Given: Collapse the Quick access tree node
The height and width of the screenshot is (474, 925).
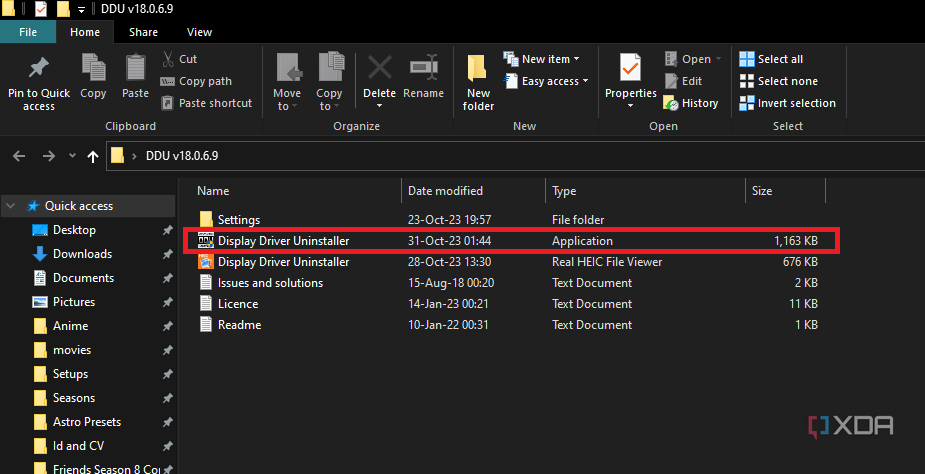Looking at the screenshot, I should (10, 206).
